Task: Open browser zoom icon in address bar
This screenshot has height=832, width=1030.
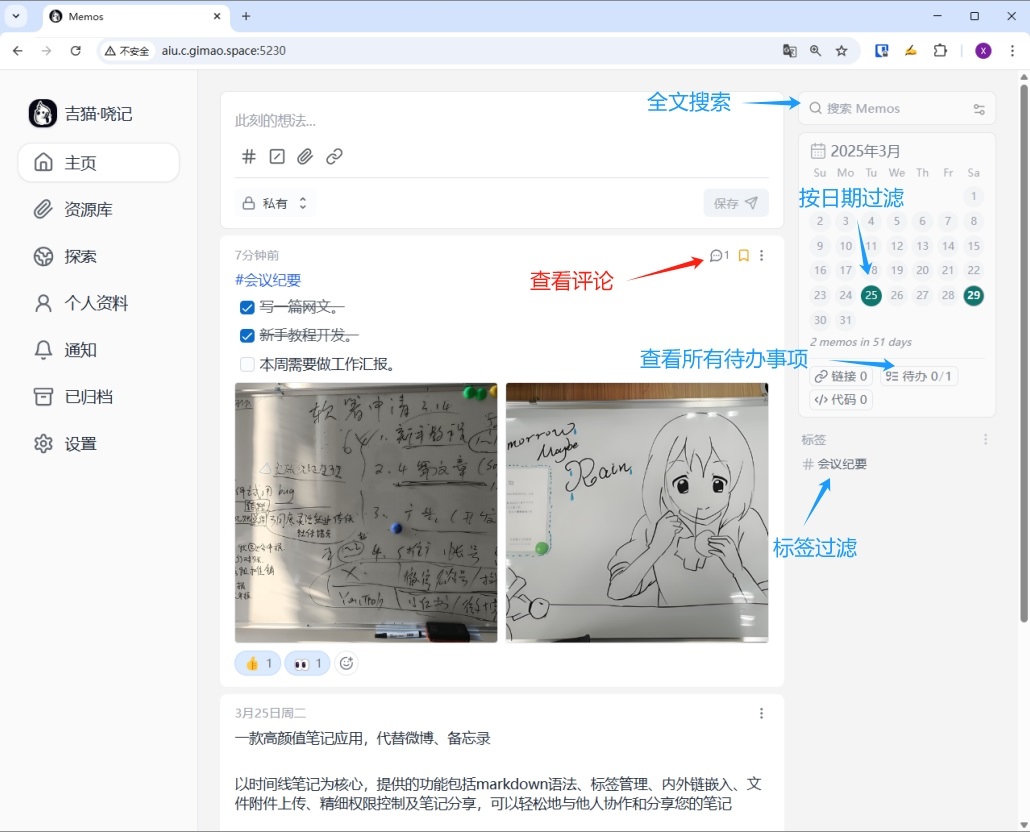Action: 815,51
